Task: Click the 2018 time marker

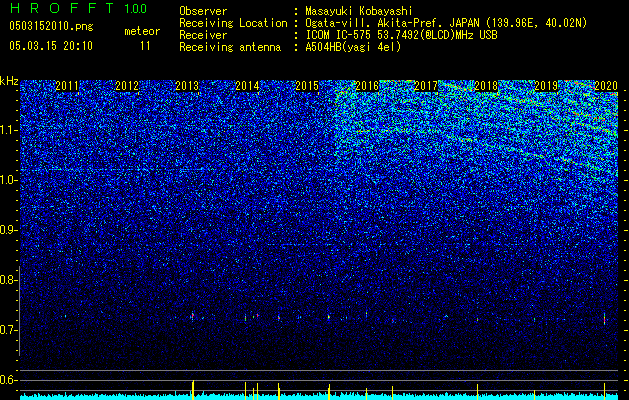Action: [x=486, y=86]
